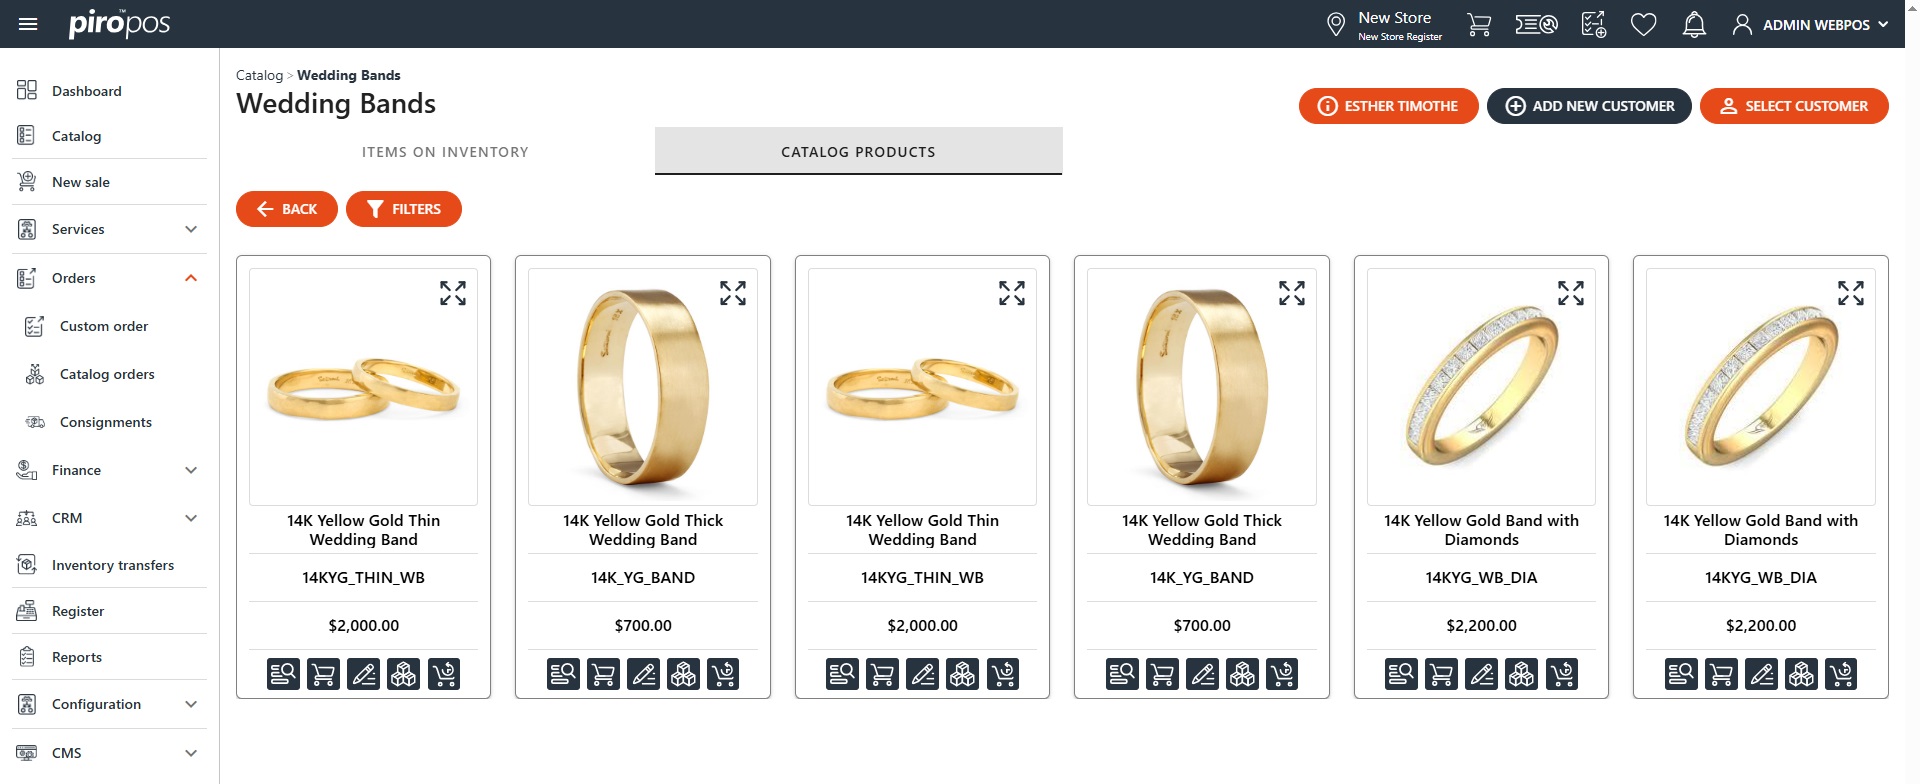The image size is (1920, 784).
Task: Click the Back button
Action: (x=287, y=209)
